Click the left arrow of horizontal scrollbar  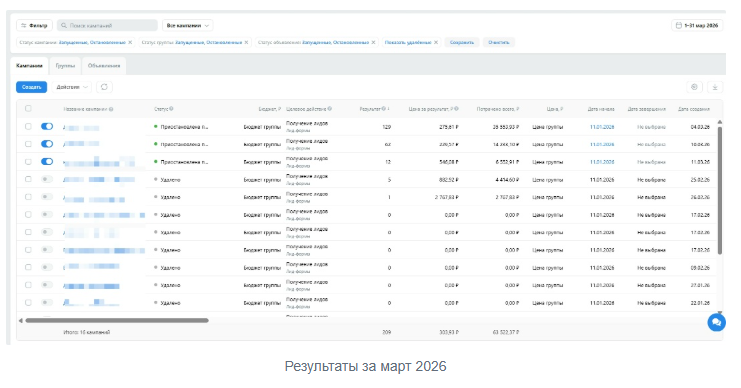(20, 320)
